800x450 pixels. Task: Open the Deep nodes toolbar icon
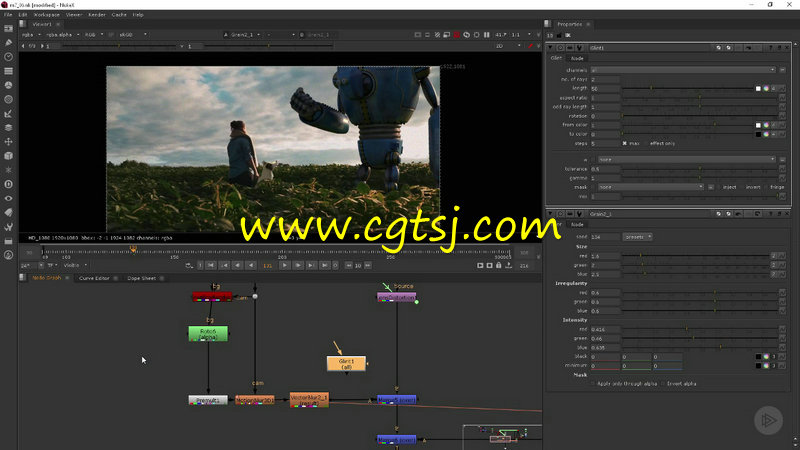pos(8,184)
